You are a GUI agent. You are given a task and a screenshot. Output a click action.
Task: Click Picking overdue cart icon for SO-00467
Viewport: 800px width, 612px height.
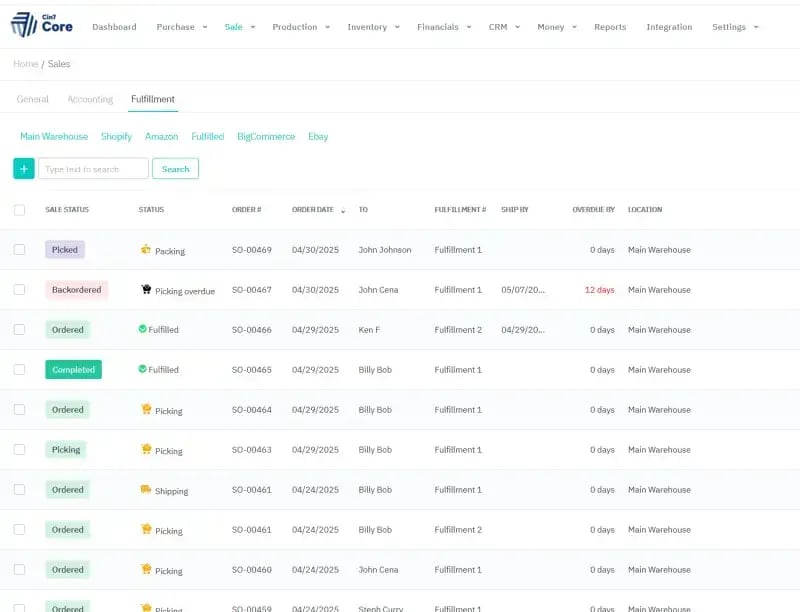146,289
